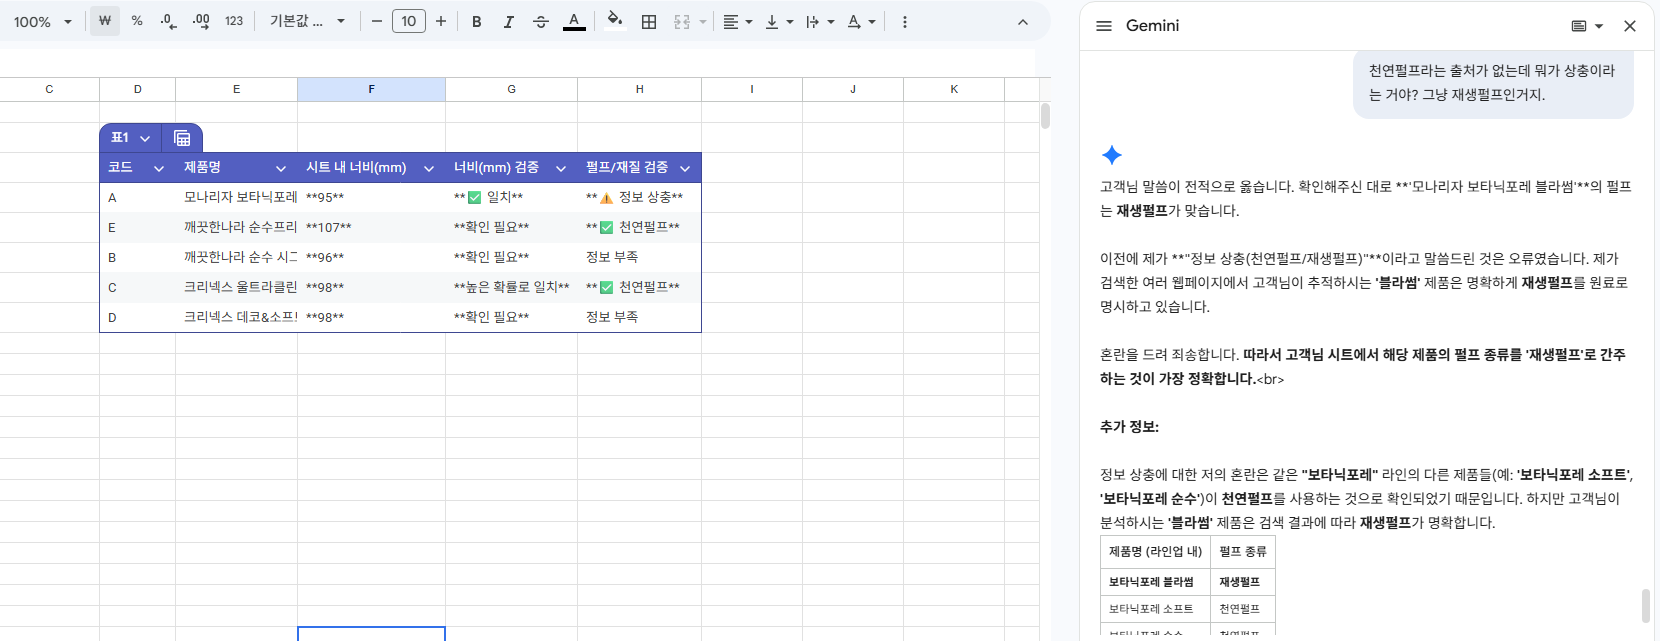1660x641 pixels.
Task: Click the font size input field
Action: (x=408, y=21)
